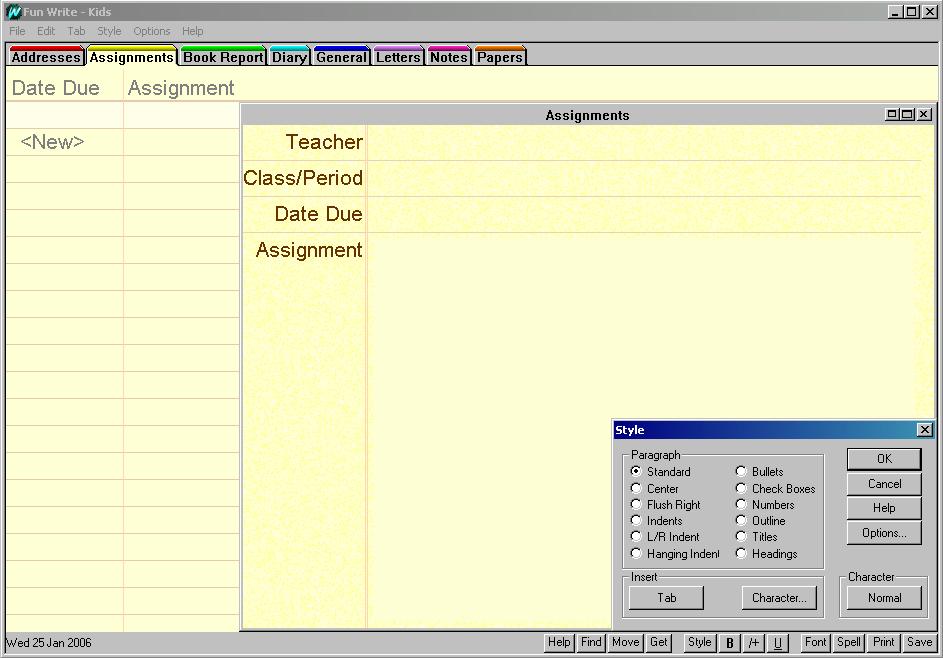Click the Assignment column header in list

[x=181, y=88]
